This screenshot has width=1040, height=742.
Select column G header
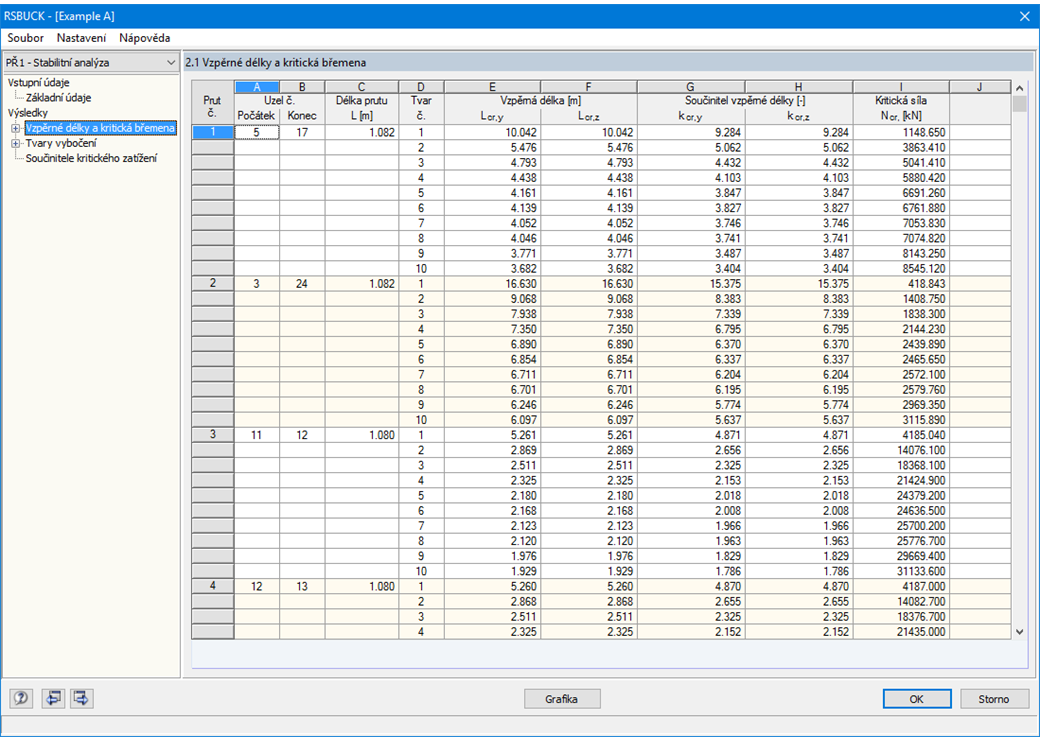(690, 87)
